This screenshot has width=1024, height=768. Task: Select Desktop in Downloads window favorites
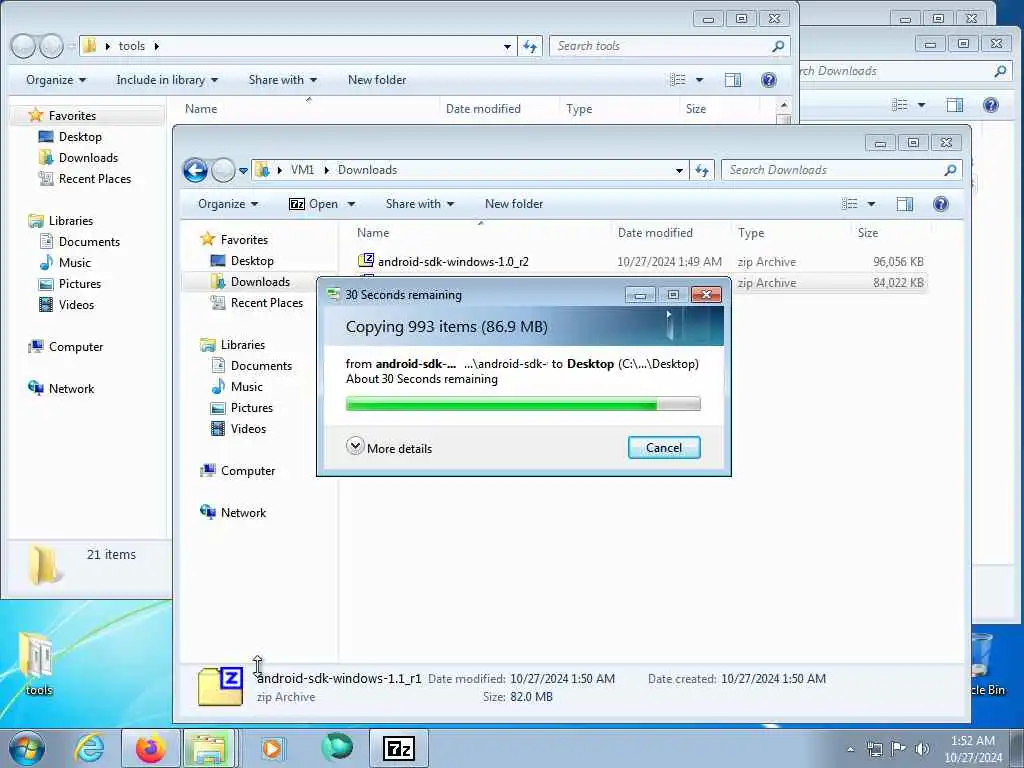(x=252, y=261)
